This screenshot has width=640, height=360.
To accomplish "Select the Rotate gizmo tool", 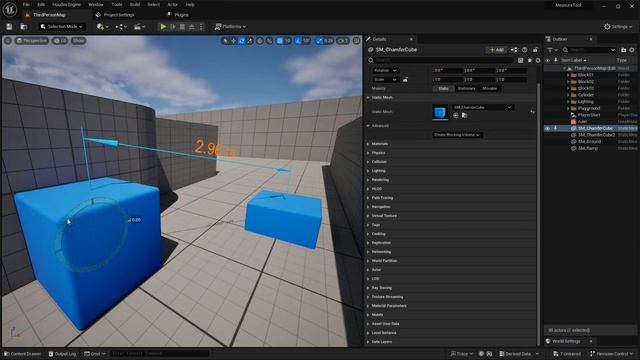I will pos(242,41).
